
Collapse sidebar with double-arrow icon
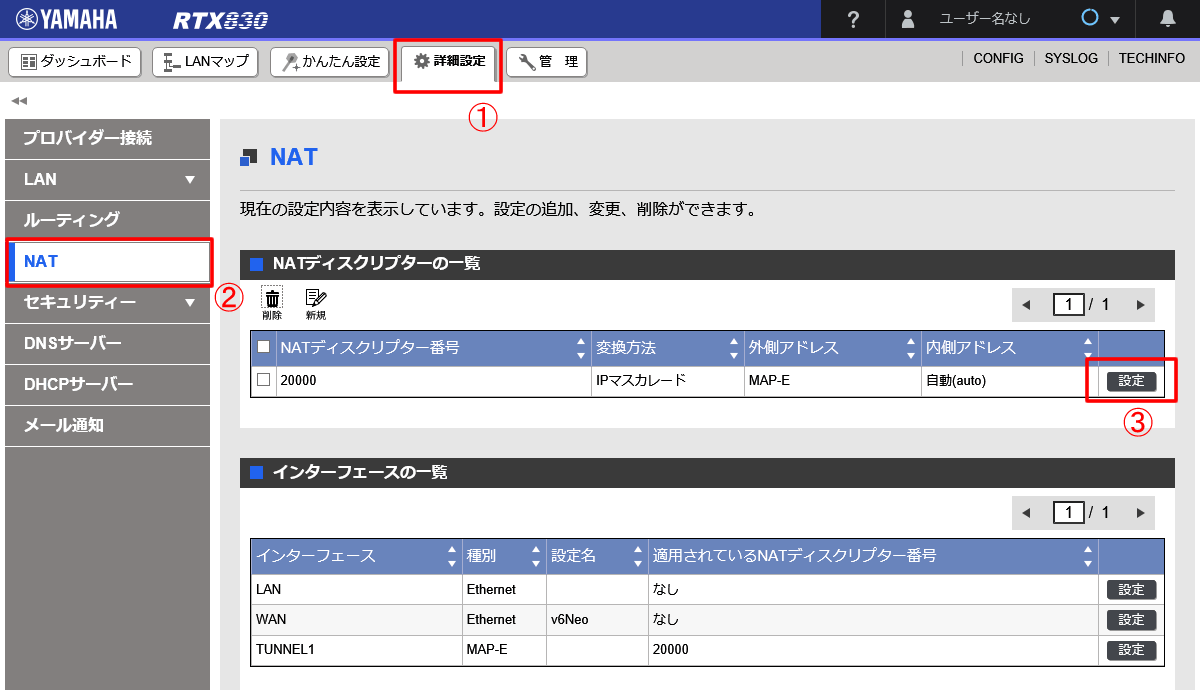point(19,100)
